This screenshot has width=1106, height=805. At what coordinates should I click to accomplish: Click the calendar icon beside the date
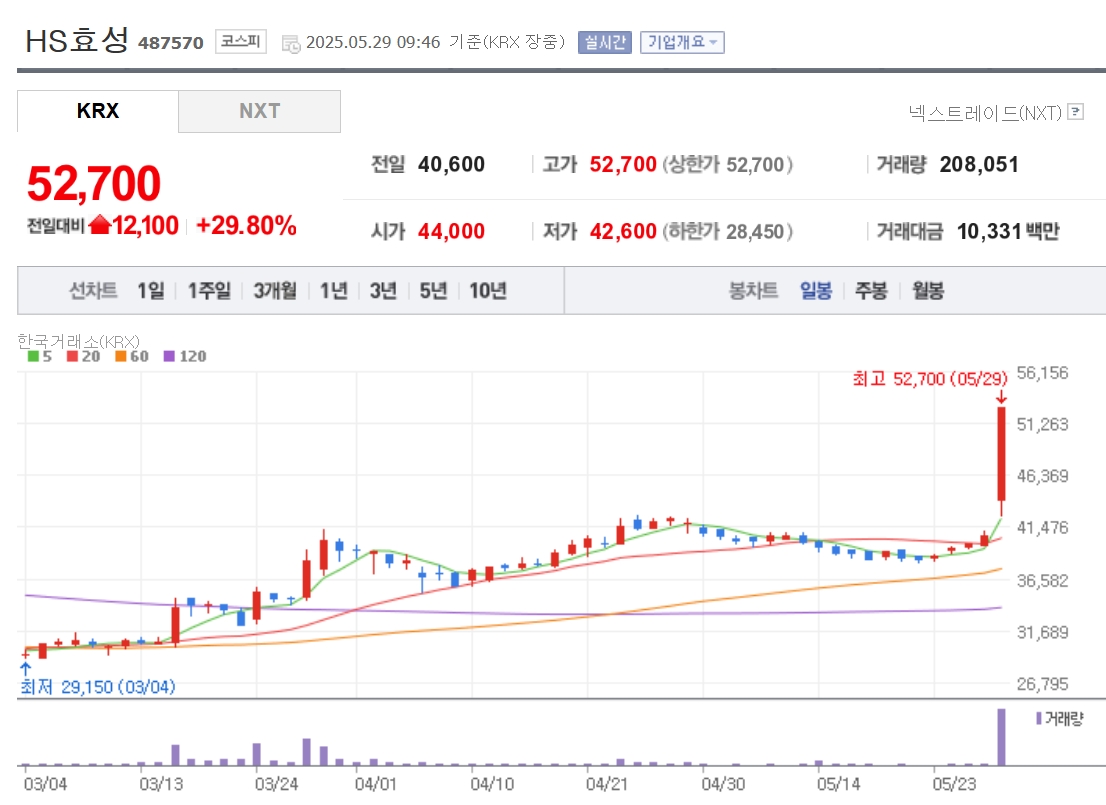(x=291, y=44)
